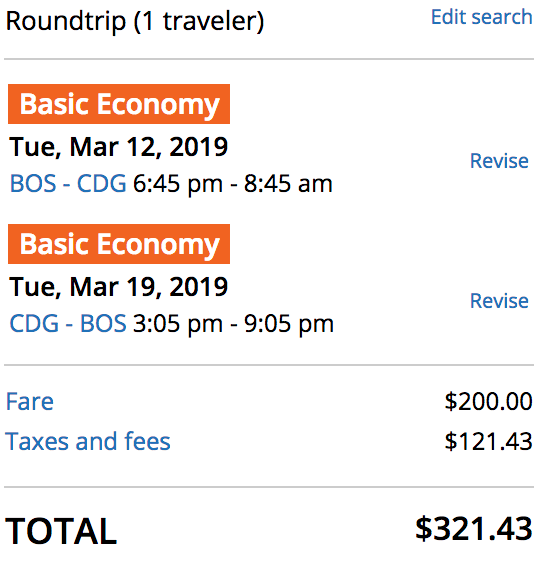This screenshot has height=566, width=538.
Task: Open the Edit search link
Action: 482,17
